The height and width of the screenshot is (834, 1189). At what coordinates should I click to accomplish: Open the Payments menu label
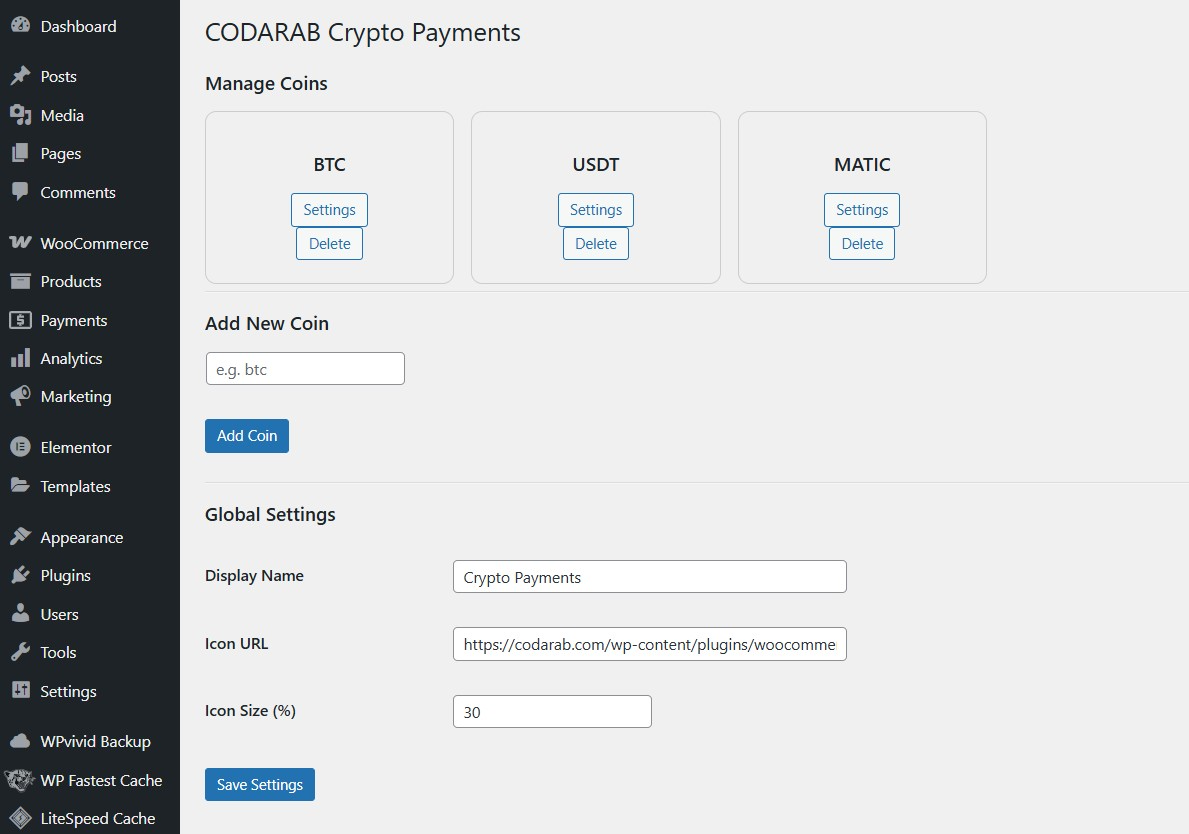74,321
